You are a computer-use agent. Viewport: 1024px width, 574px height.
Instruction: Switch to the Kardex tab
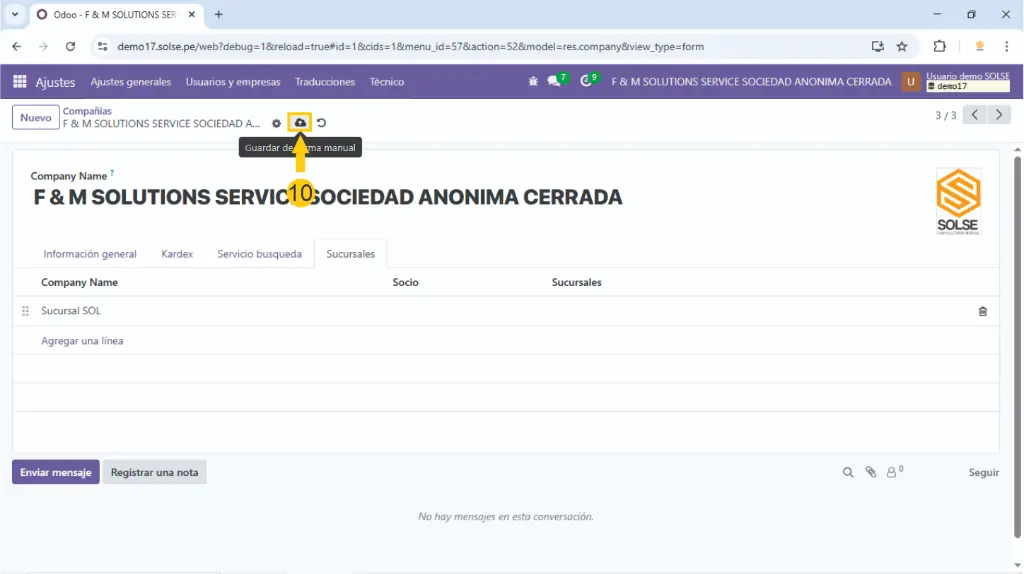click(x=177, y=254)
